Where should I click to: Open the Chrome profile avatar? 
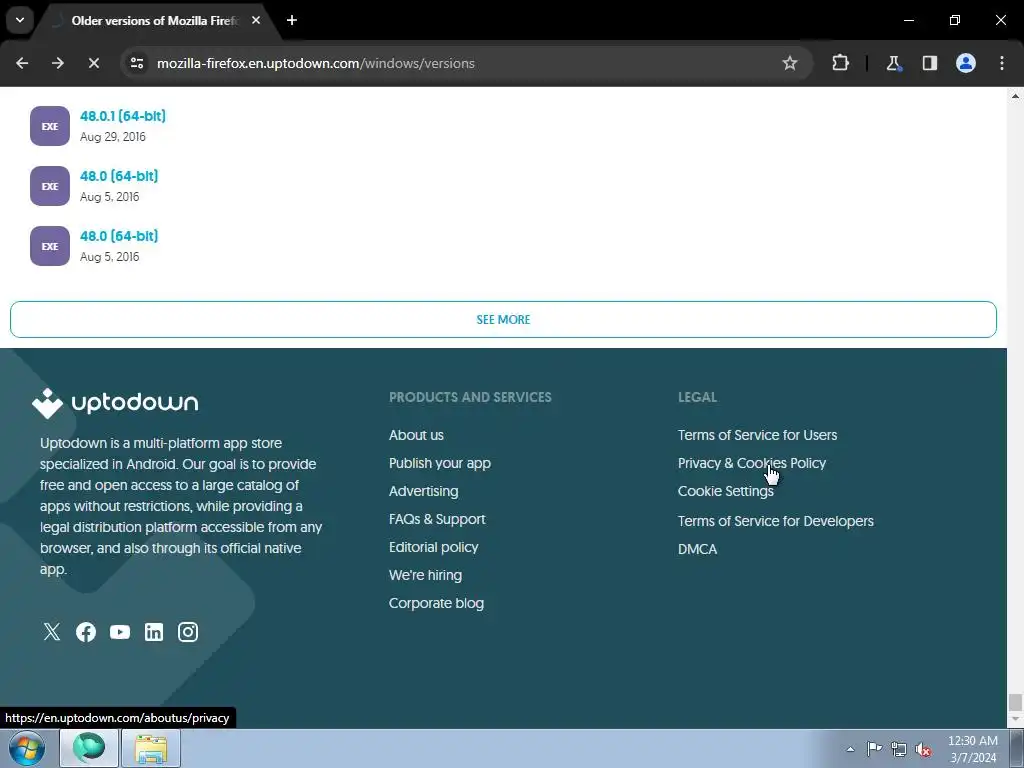click(x=966, y=63)
